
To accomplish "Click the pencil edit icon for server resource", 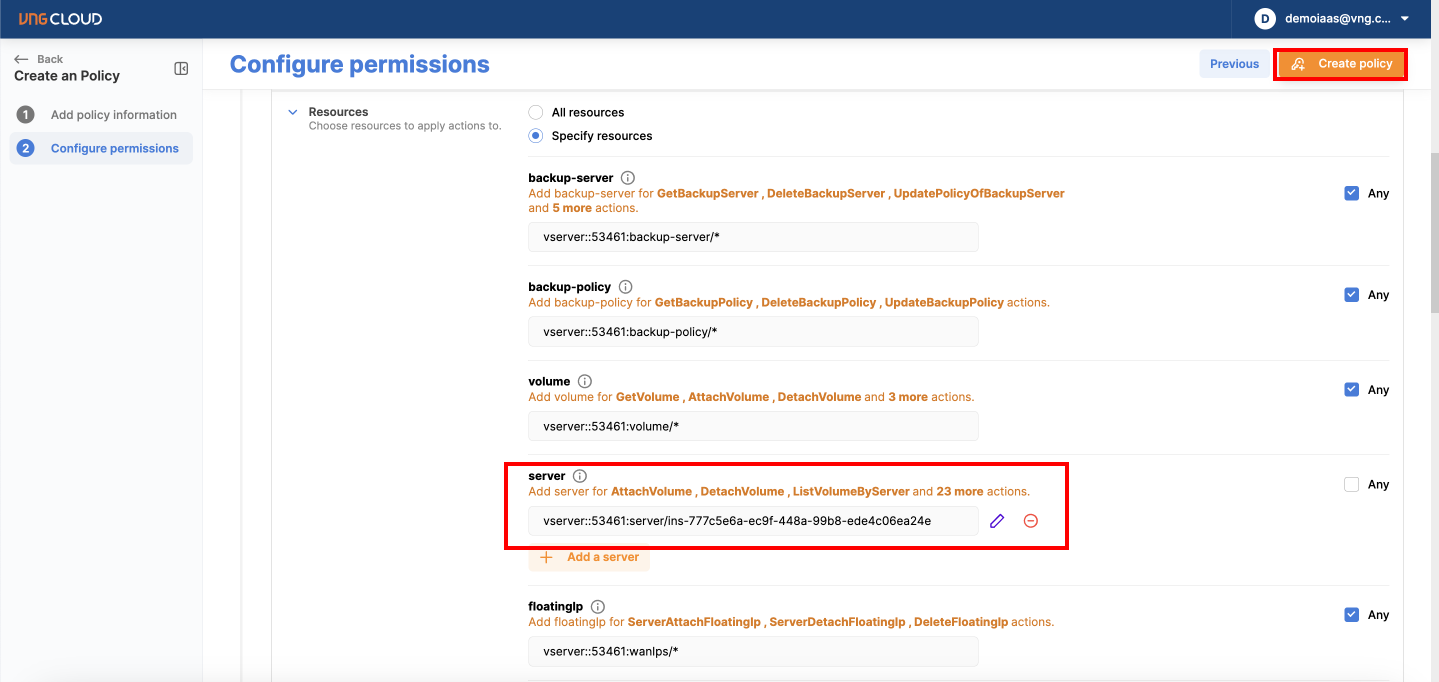I will coord(996,521).
